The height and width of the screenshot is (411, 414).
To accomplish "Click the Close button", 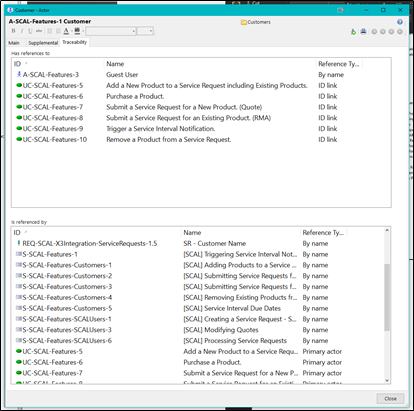I will [390, 399].
